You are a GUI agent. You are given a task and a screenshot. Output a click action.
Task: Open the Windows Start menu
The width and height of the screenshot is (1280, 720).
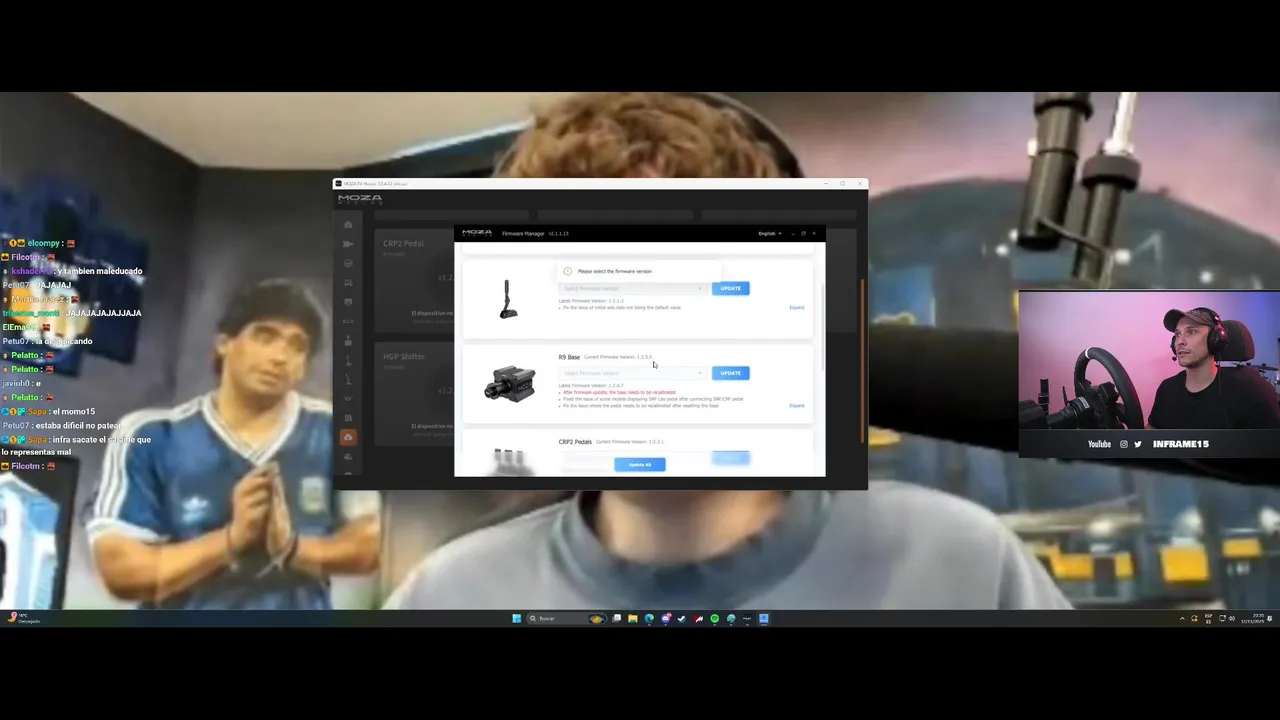pos(517,618)
